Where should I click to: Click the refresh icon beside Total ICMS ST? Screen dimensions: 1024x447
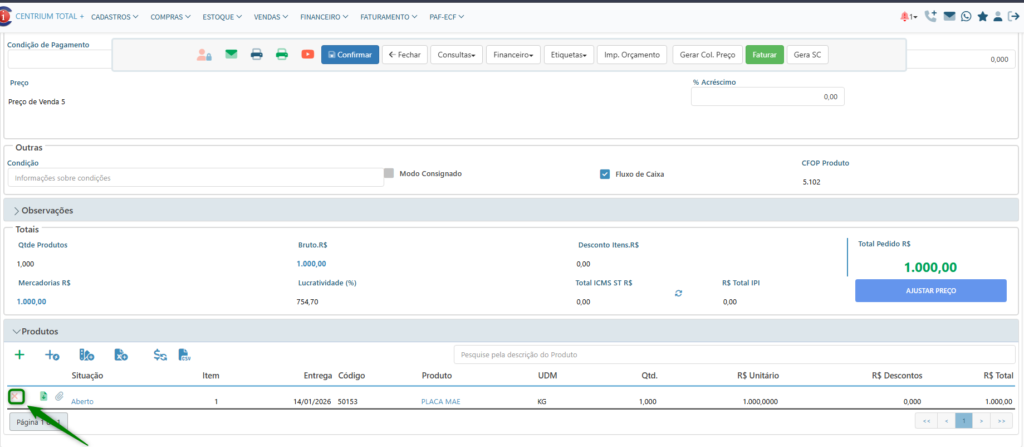678,293
